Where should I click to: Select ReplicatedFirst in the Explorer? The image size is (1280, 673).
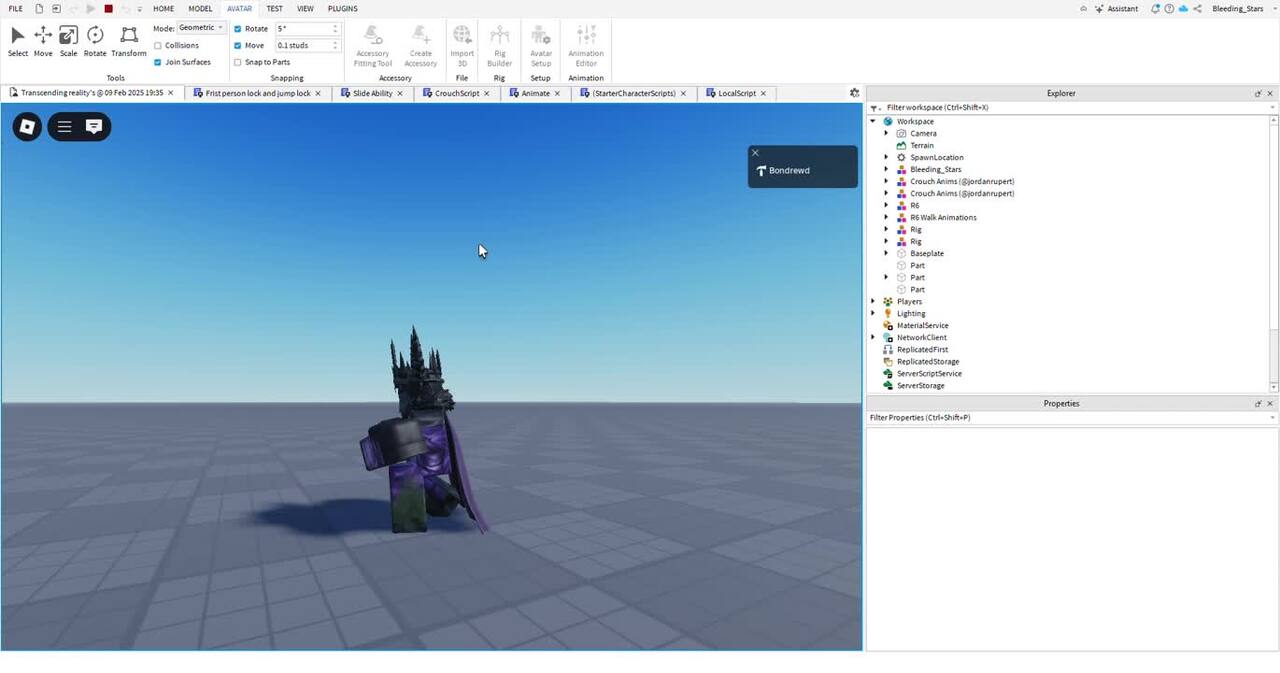922,349
